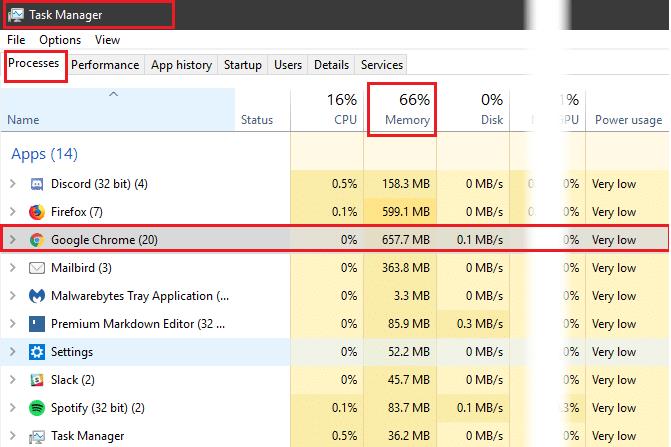Click the 45.7 MB memory value

409,380
